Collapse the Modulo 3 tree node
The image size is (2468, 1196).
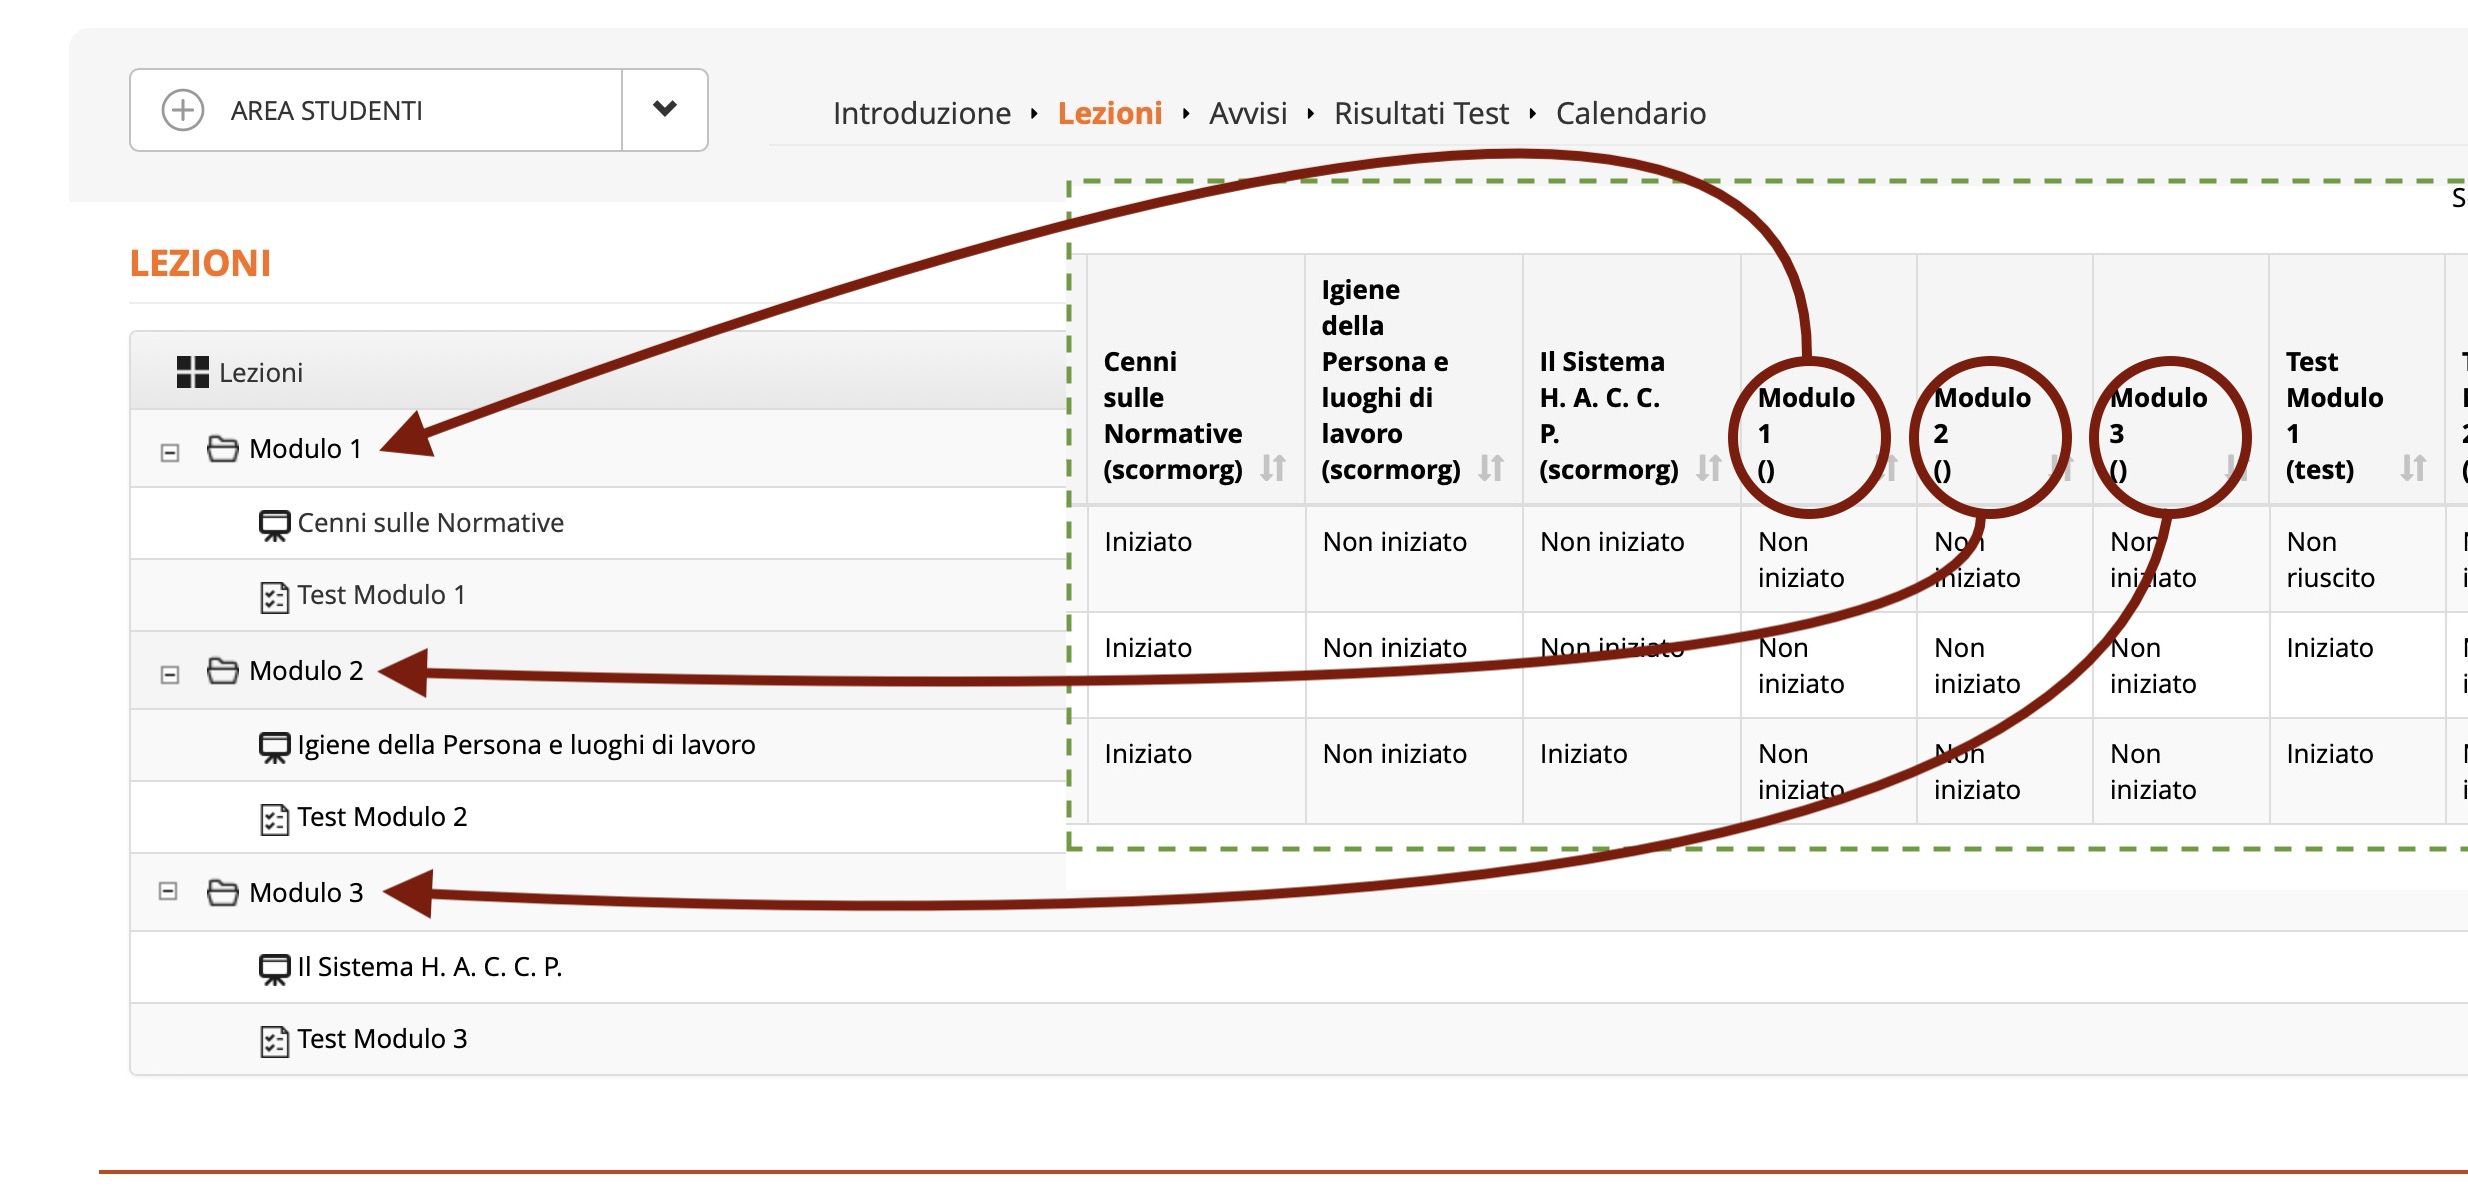click(x=168, y=891)
